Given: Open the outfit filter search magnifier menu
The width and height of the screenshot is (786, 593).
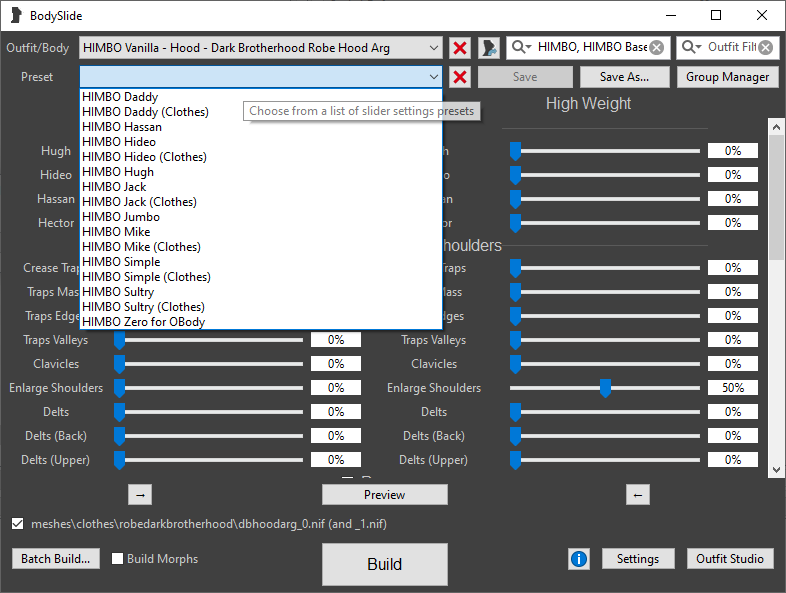Looking at the screenshot, I should pos(691,47).
